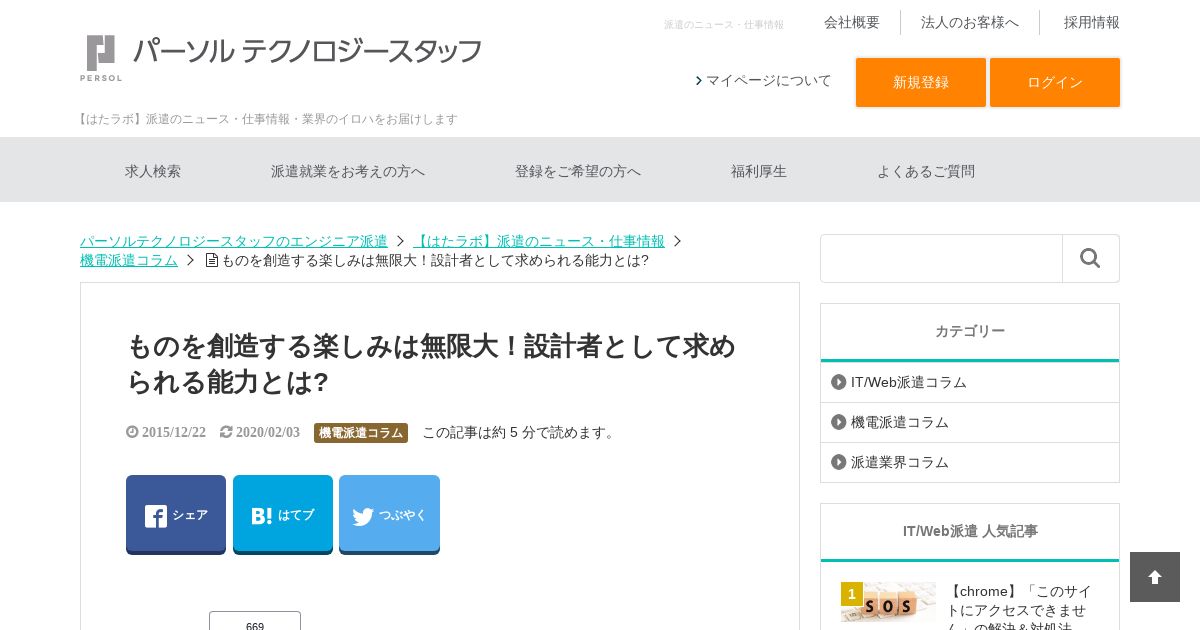The width and height of the screenshot is (1200, 630).
Task: Click the arrow icon beside IT/Web派遣コラム
Action: (x=838, y=382)
